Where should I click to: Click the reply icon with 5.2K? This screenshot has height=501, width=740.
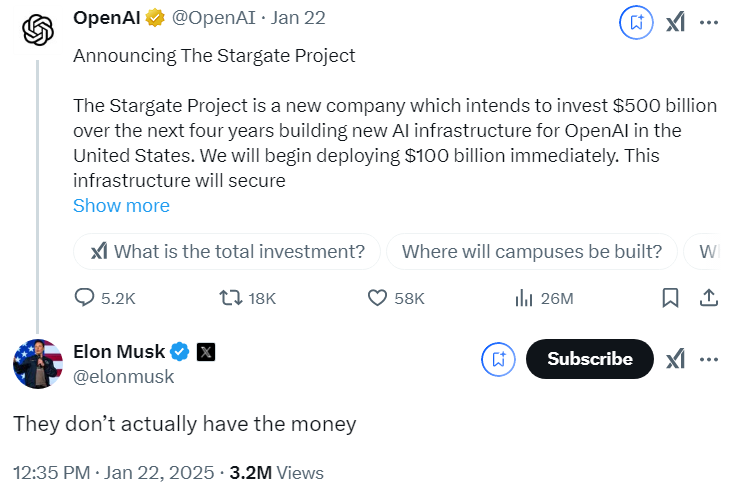coord(86,298)
